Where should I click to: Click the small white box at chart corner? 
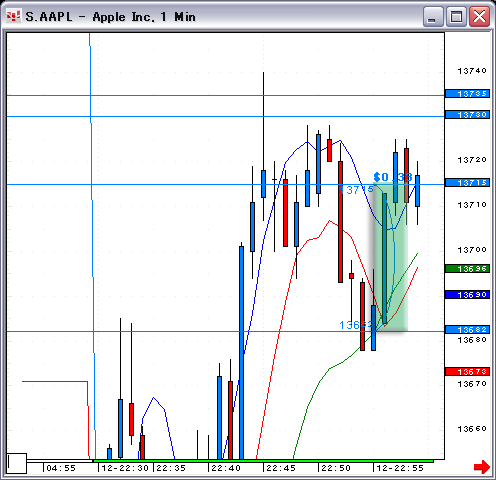17,463
